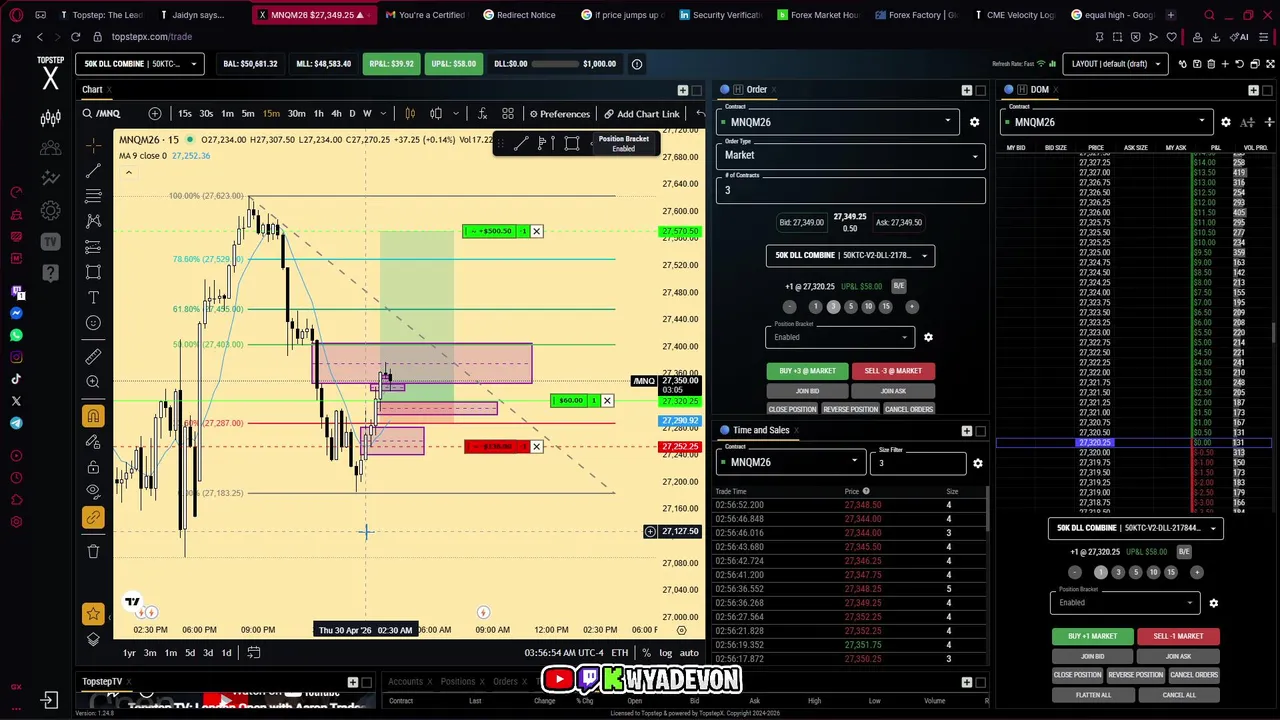Screen dimensions: 1280x720
Task: Select the 5 contracts quantity preset
Action: pyautogui.click(x=850, y=307)
